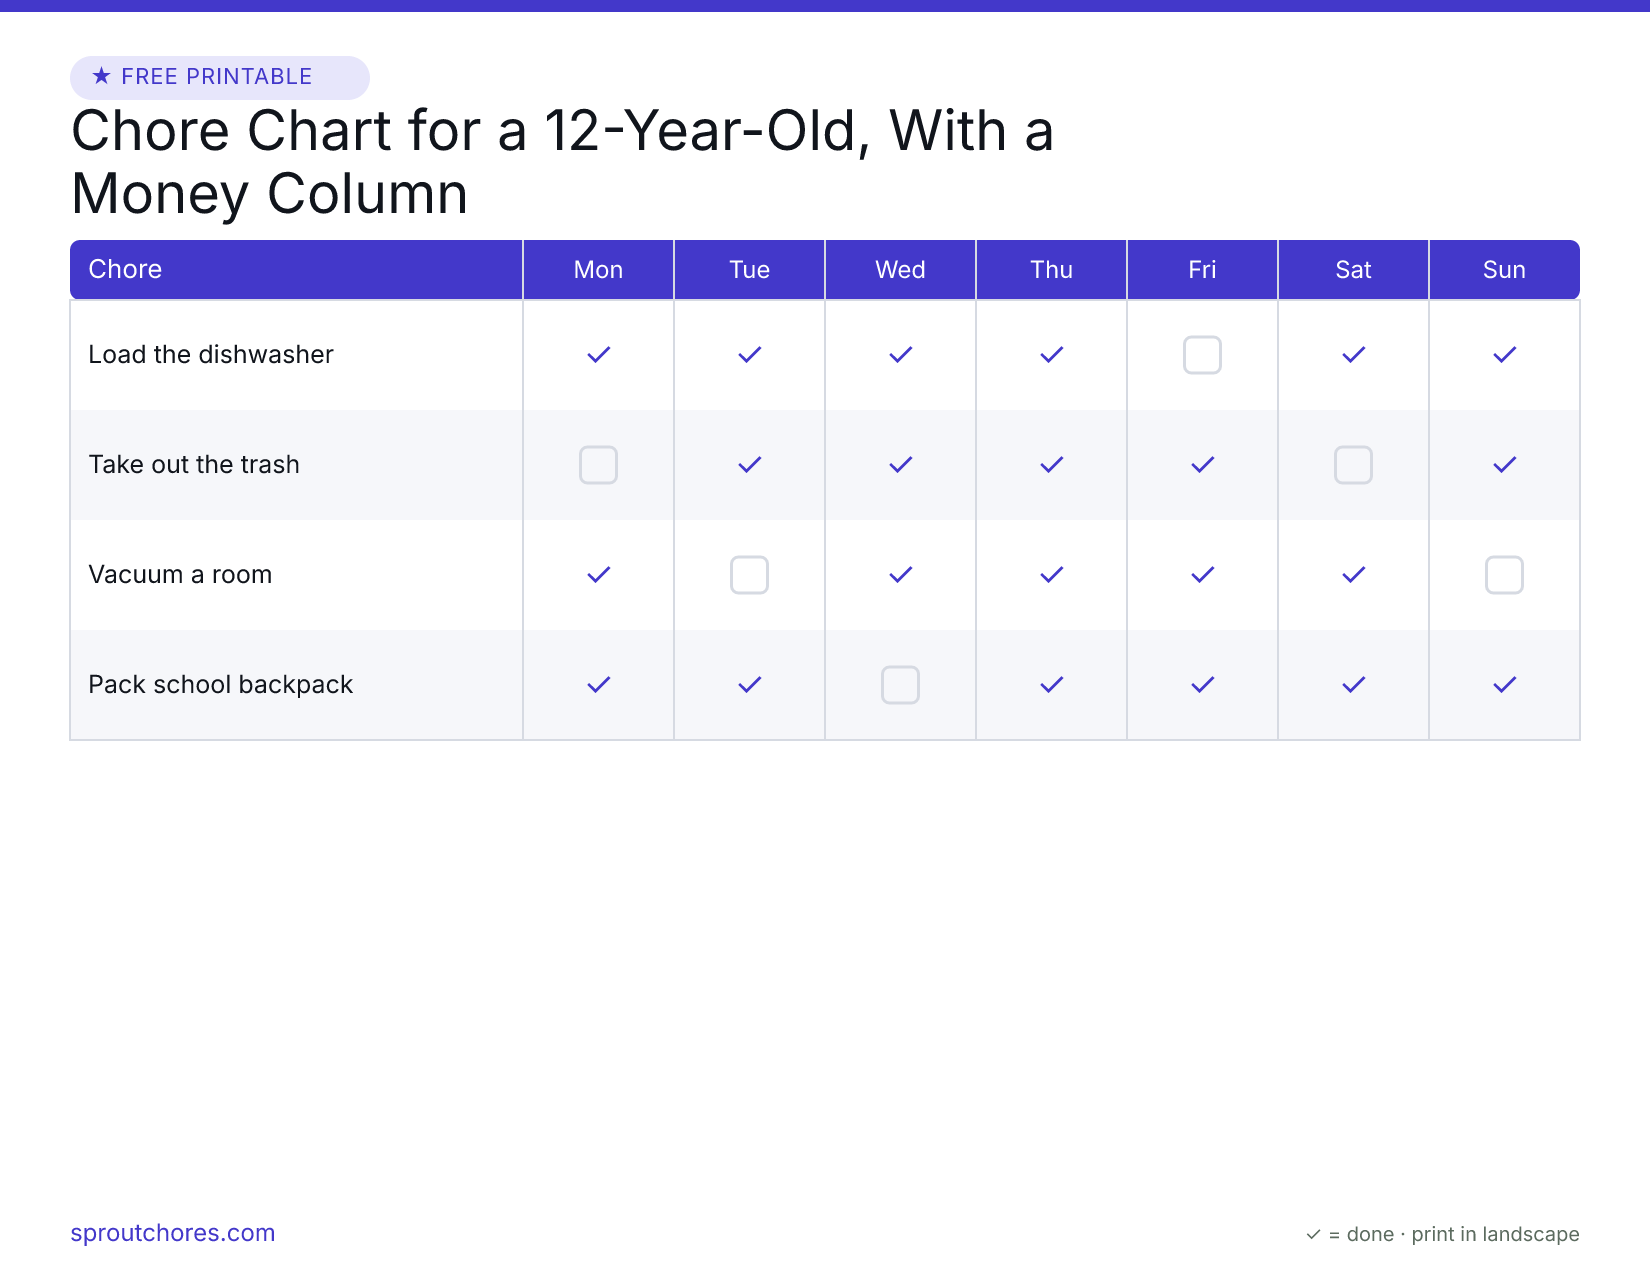
Task: Check Friday box for Load the dishwasher
Action: tap(1202, 355)
